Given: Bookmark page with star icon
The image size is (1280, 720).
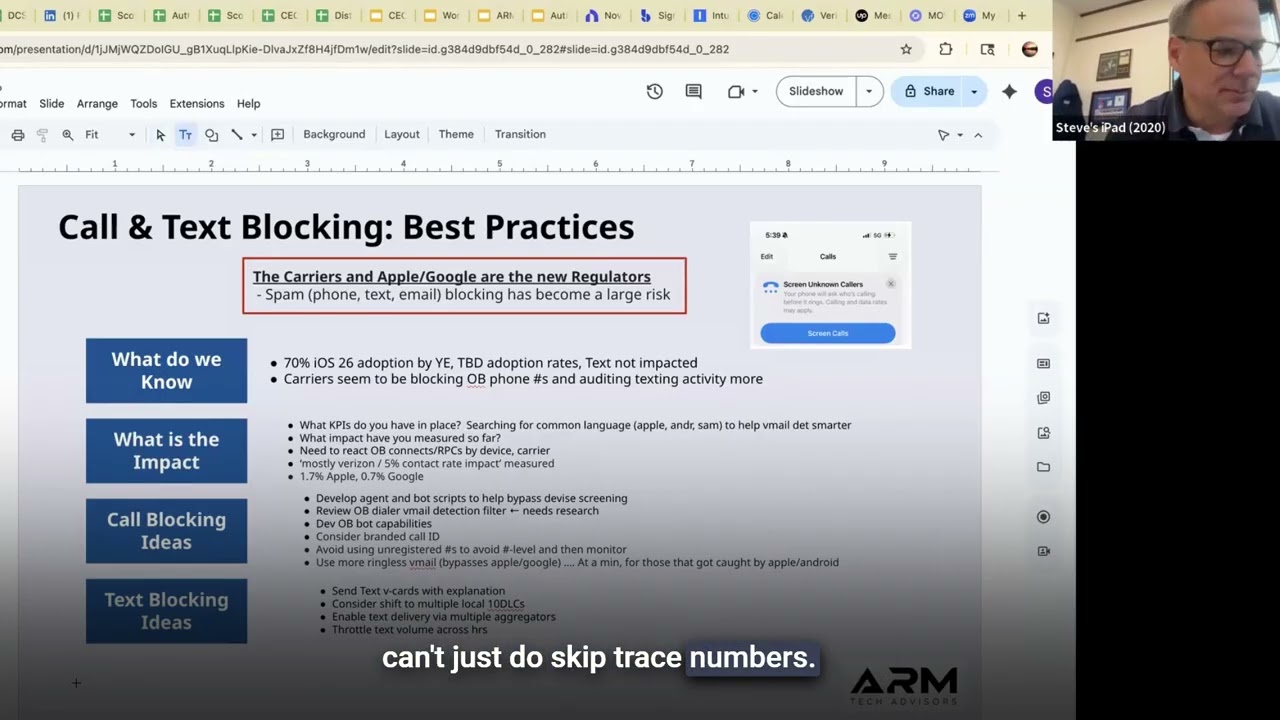Looking at the screenshot, I should pos(906,49).
